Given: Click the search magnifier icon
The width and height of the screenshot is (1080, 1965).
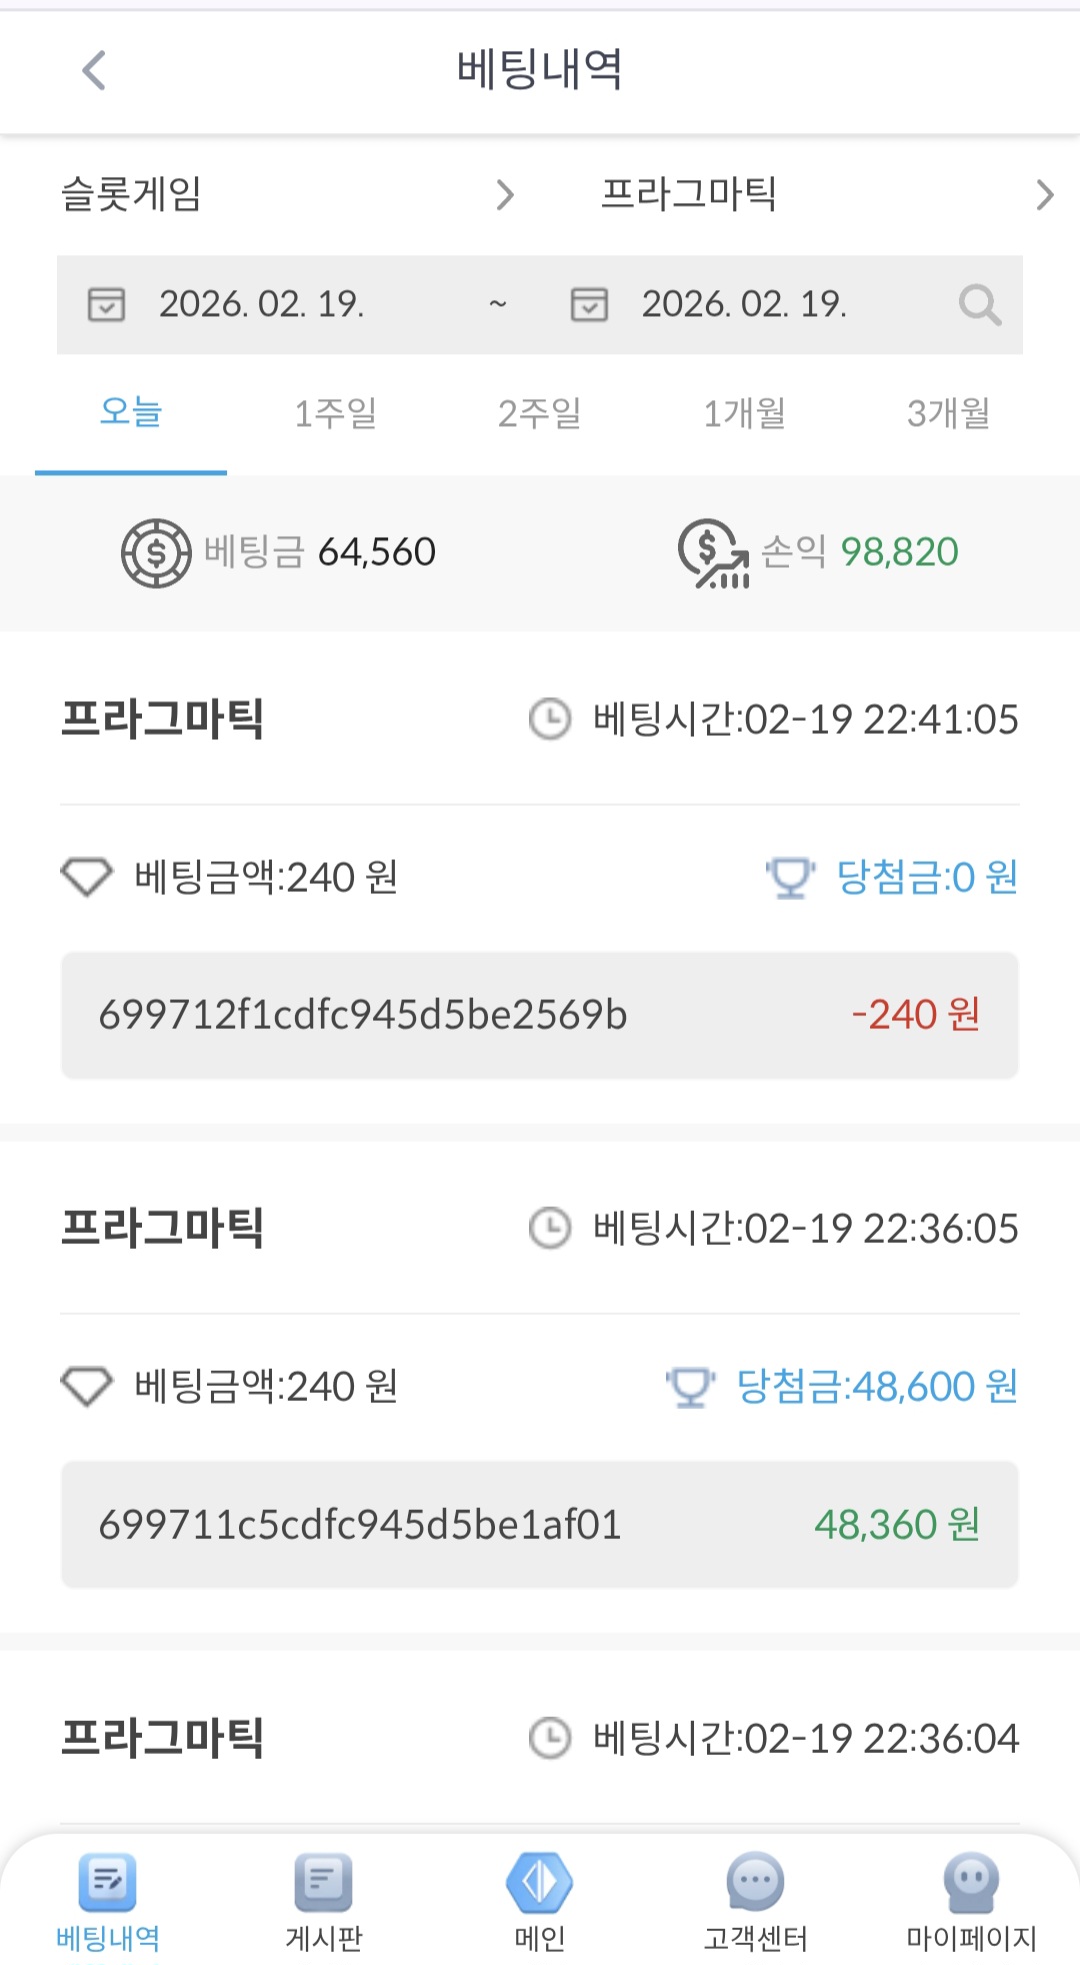Looking at the screenshot, I should (x=979, y=305).
